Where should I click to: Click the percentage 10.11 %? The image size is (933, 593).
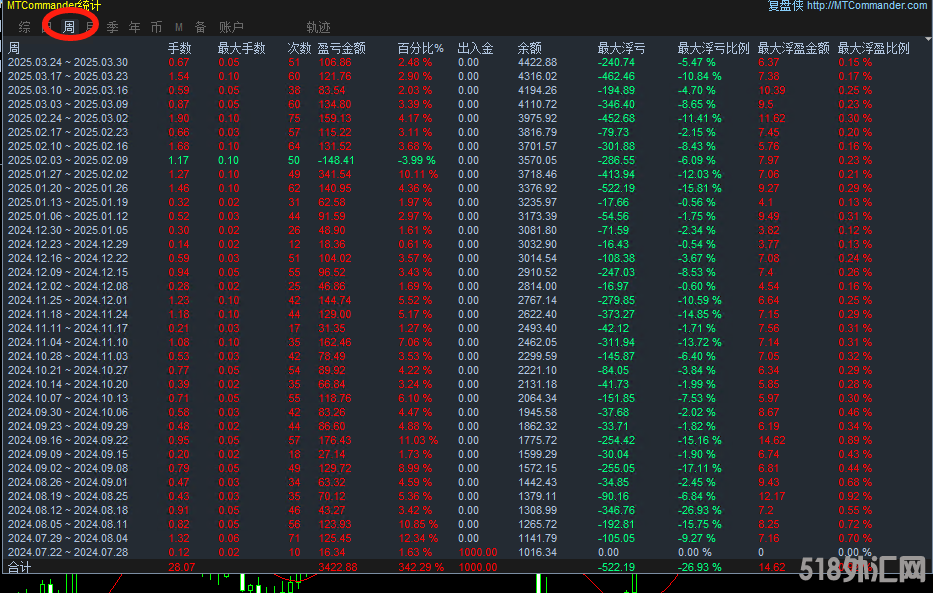[418, 174]
